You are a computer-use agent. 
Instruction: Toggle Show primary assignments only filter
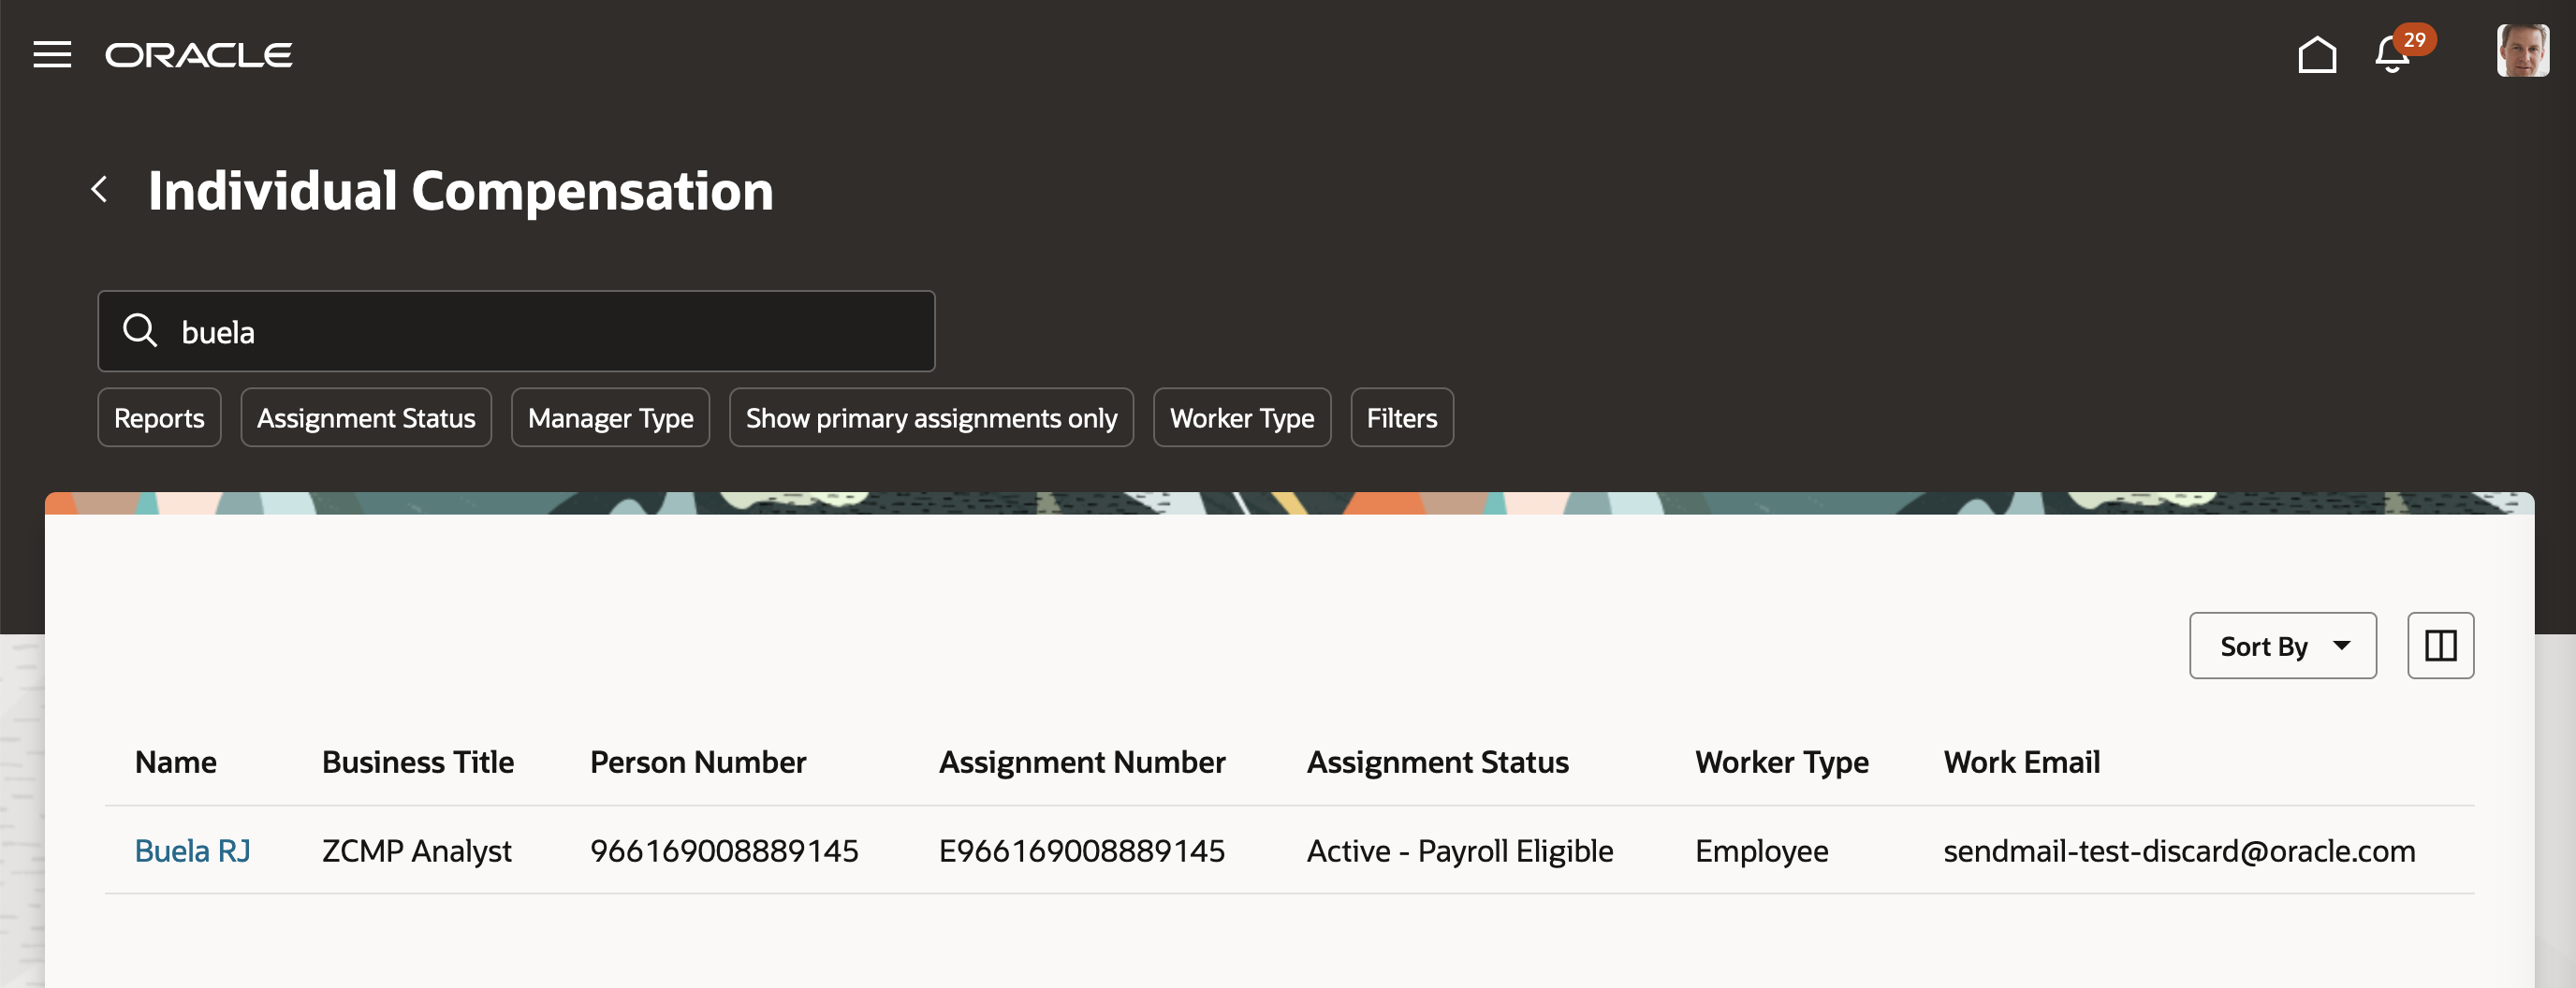click(931, 417)
